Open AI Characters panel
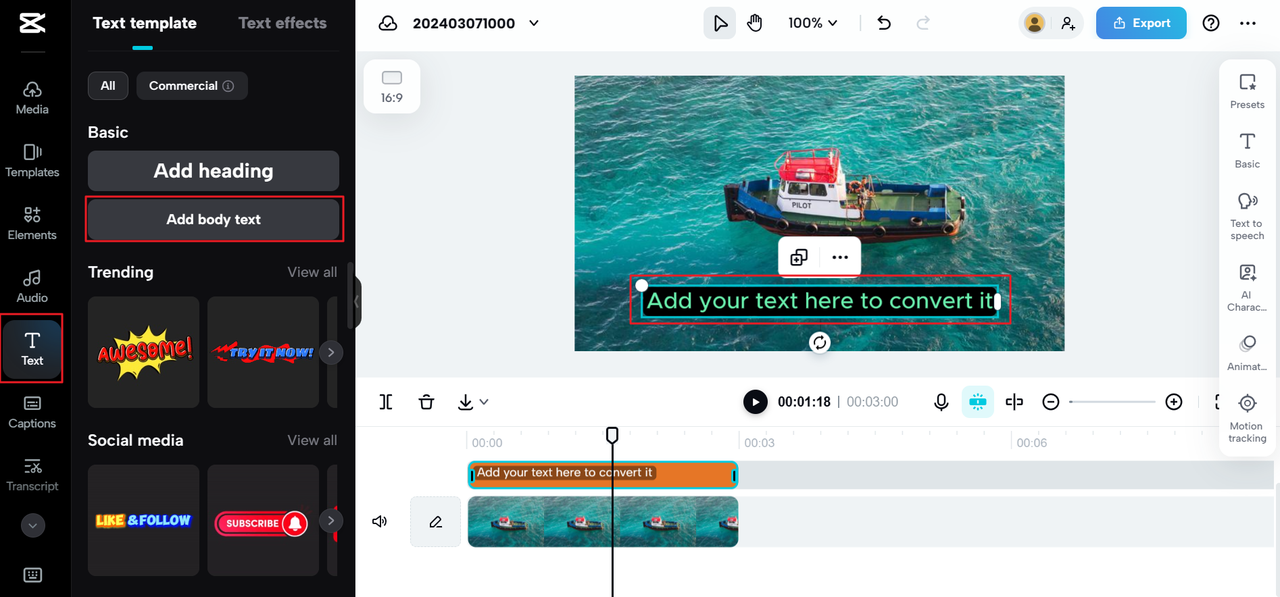 (1247, 288)
